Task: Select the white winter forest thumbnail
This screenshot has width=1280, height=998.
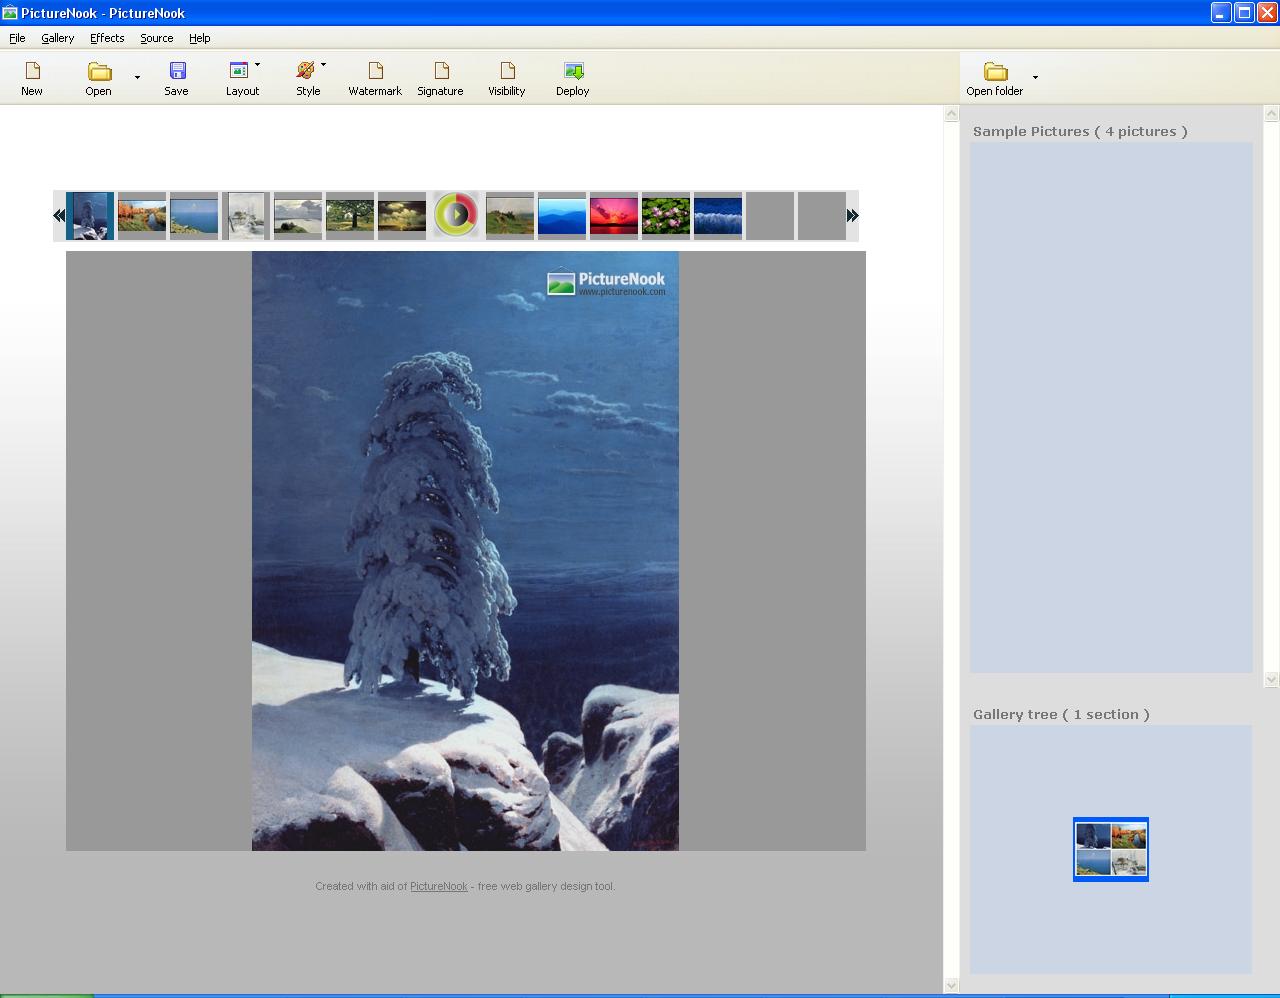Action: click(246, 216)
